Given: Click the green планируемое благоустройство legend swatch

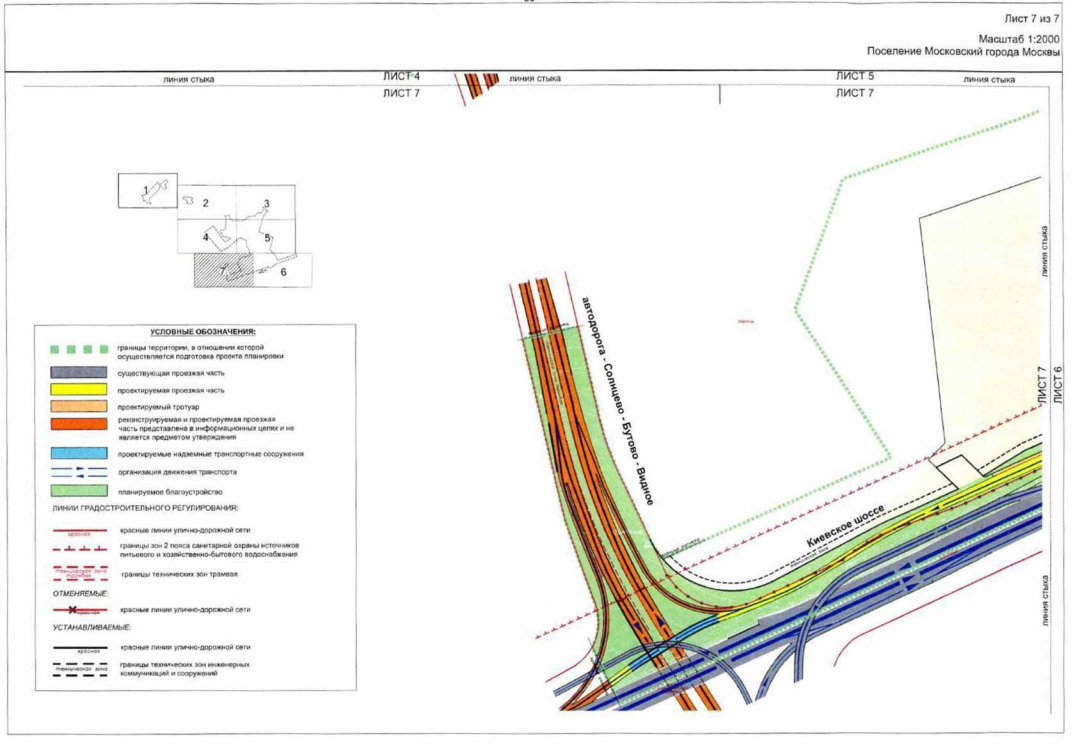Looking at the screenshot, I should point(79,492).
